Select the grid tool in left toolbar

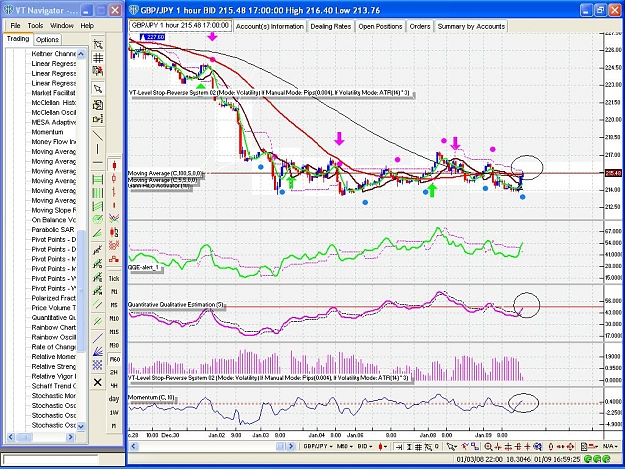[x=98, y=58]
